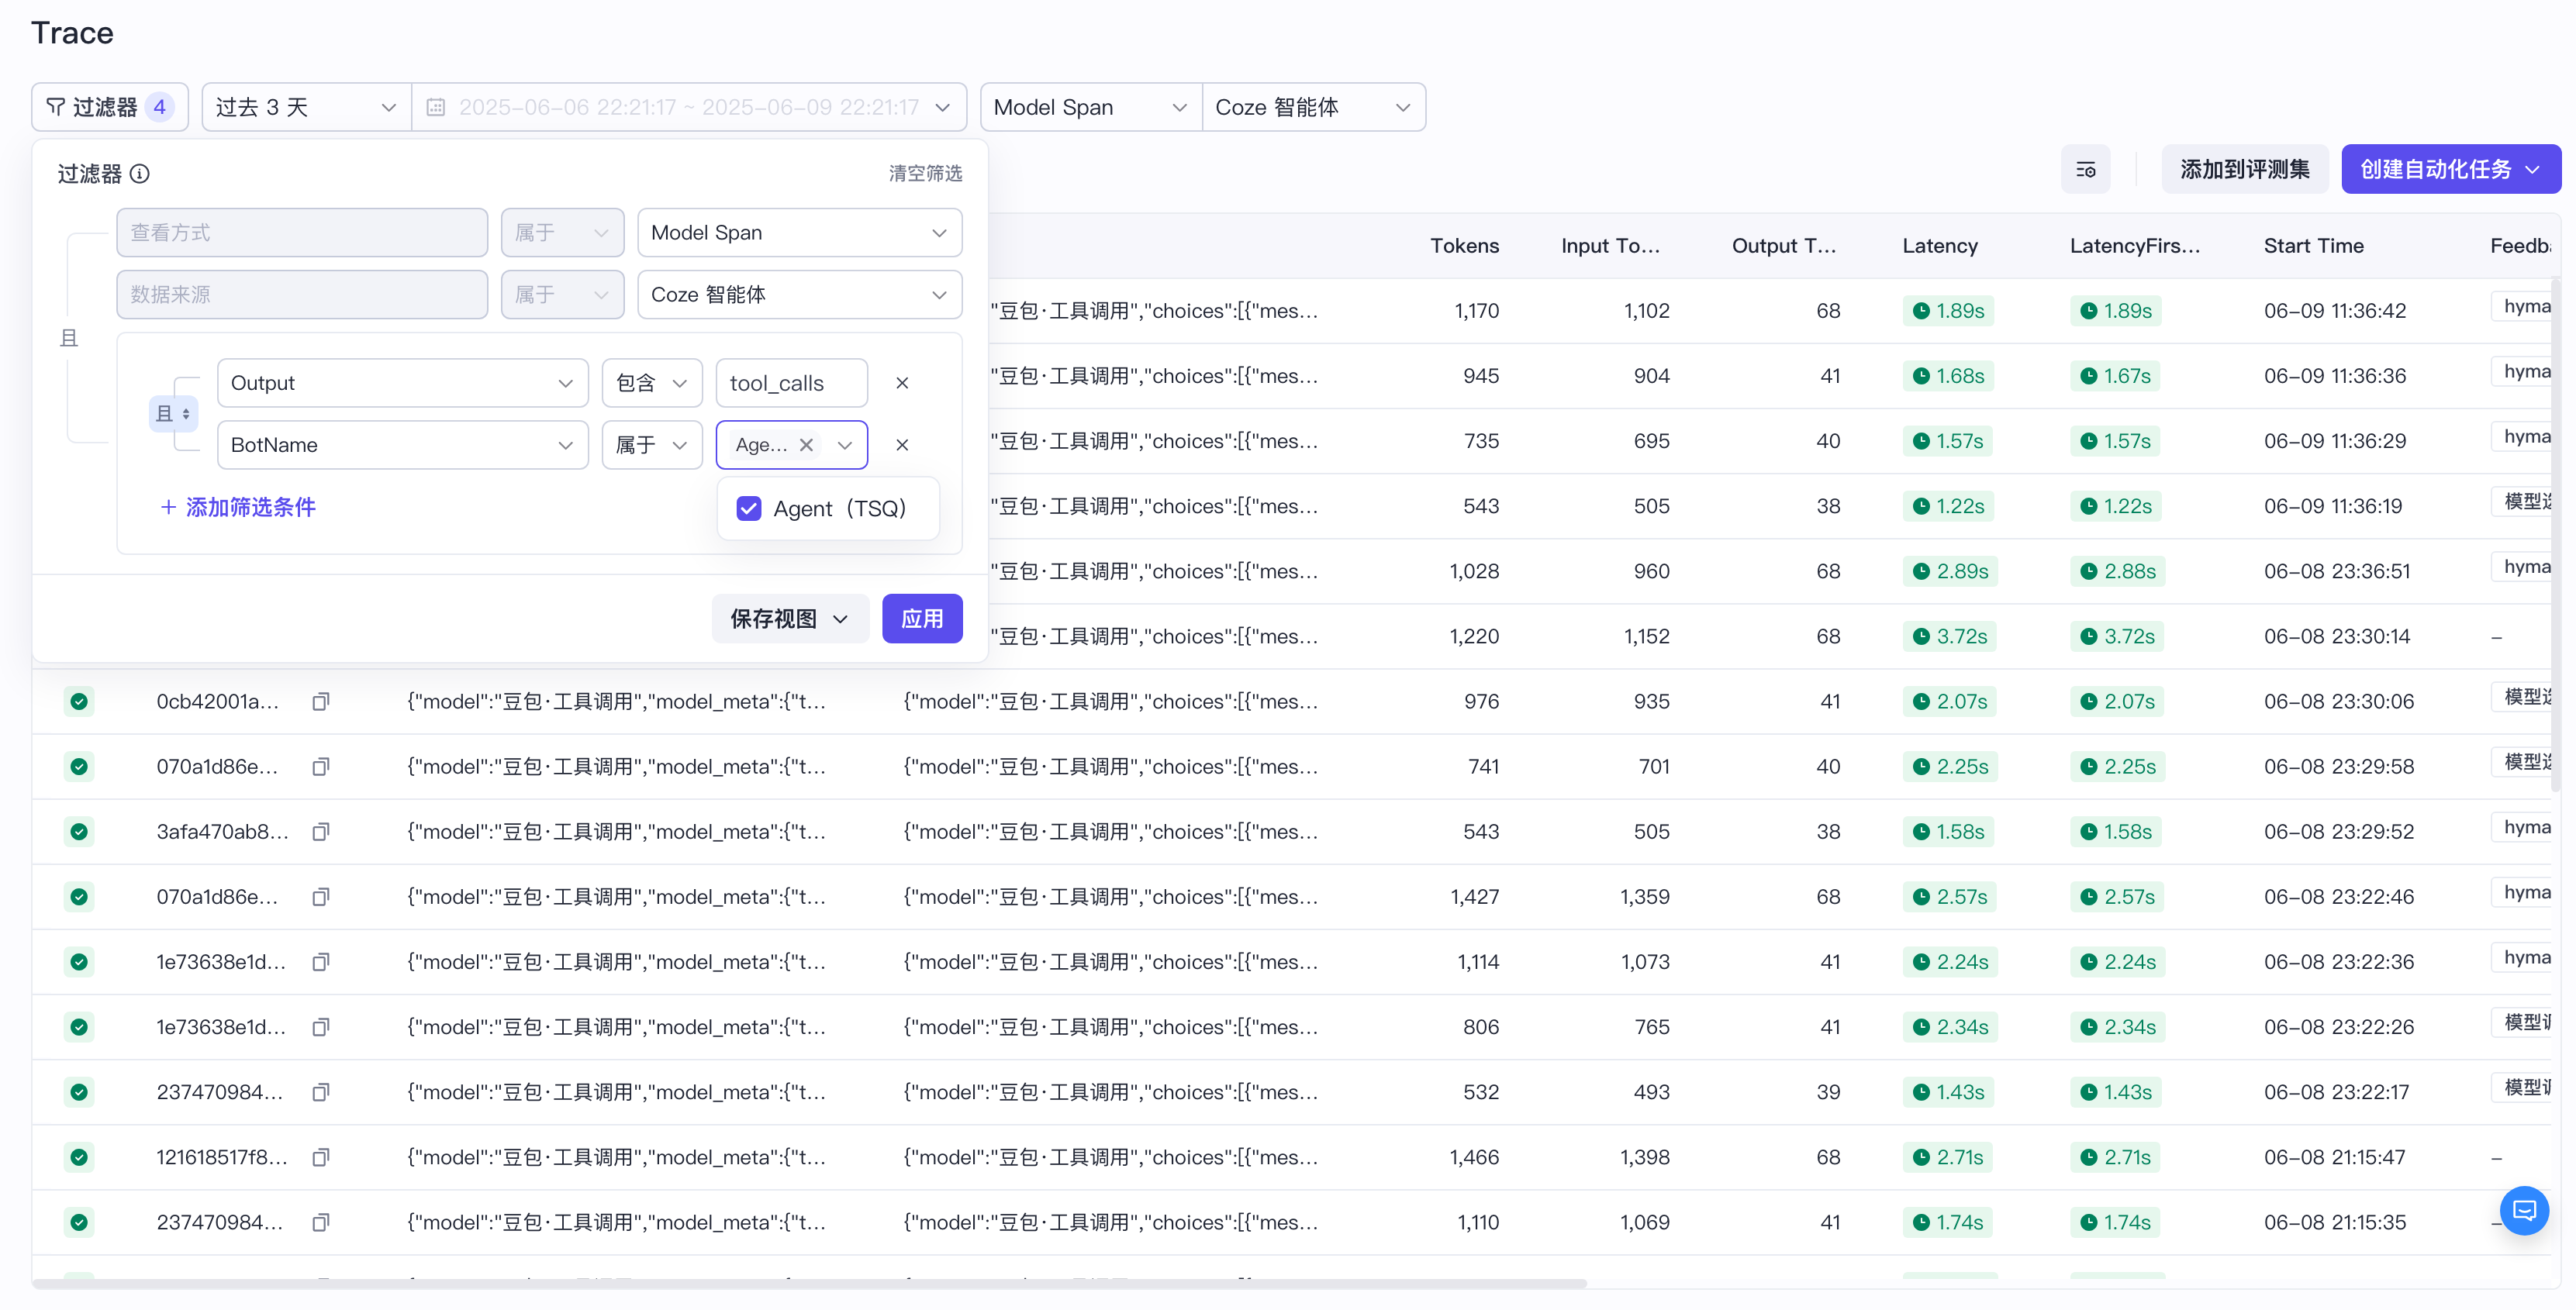Expand the 过去 3 天 time range dropdown
Viewport: 2576px width, 1310px height.
(x=306, y=107)
